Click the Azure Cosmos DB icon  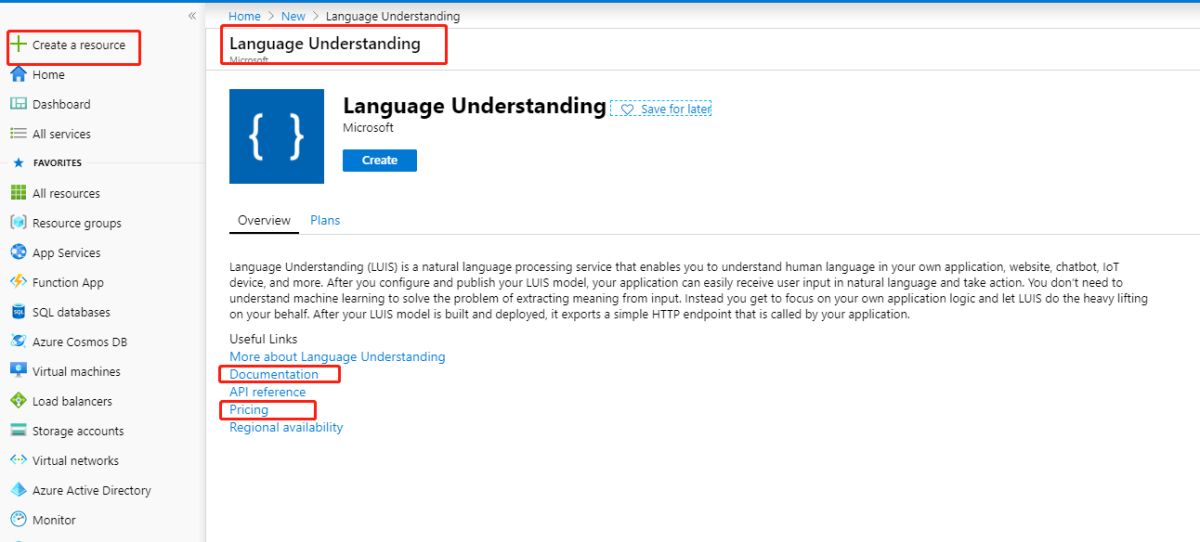tap(18, 342)
